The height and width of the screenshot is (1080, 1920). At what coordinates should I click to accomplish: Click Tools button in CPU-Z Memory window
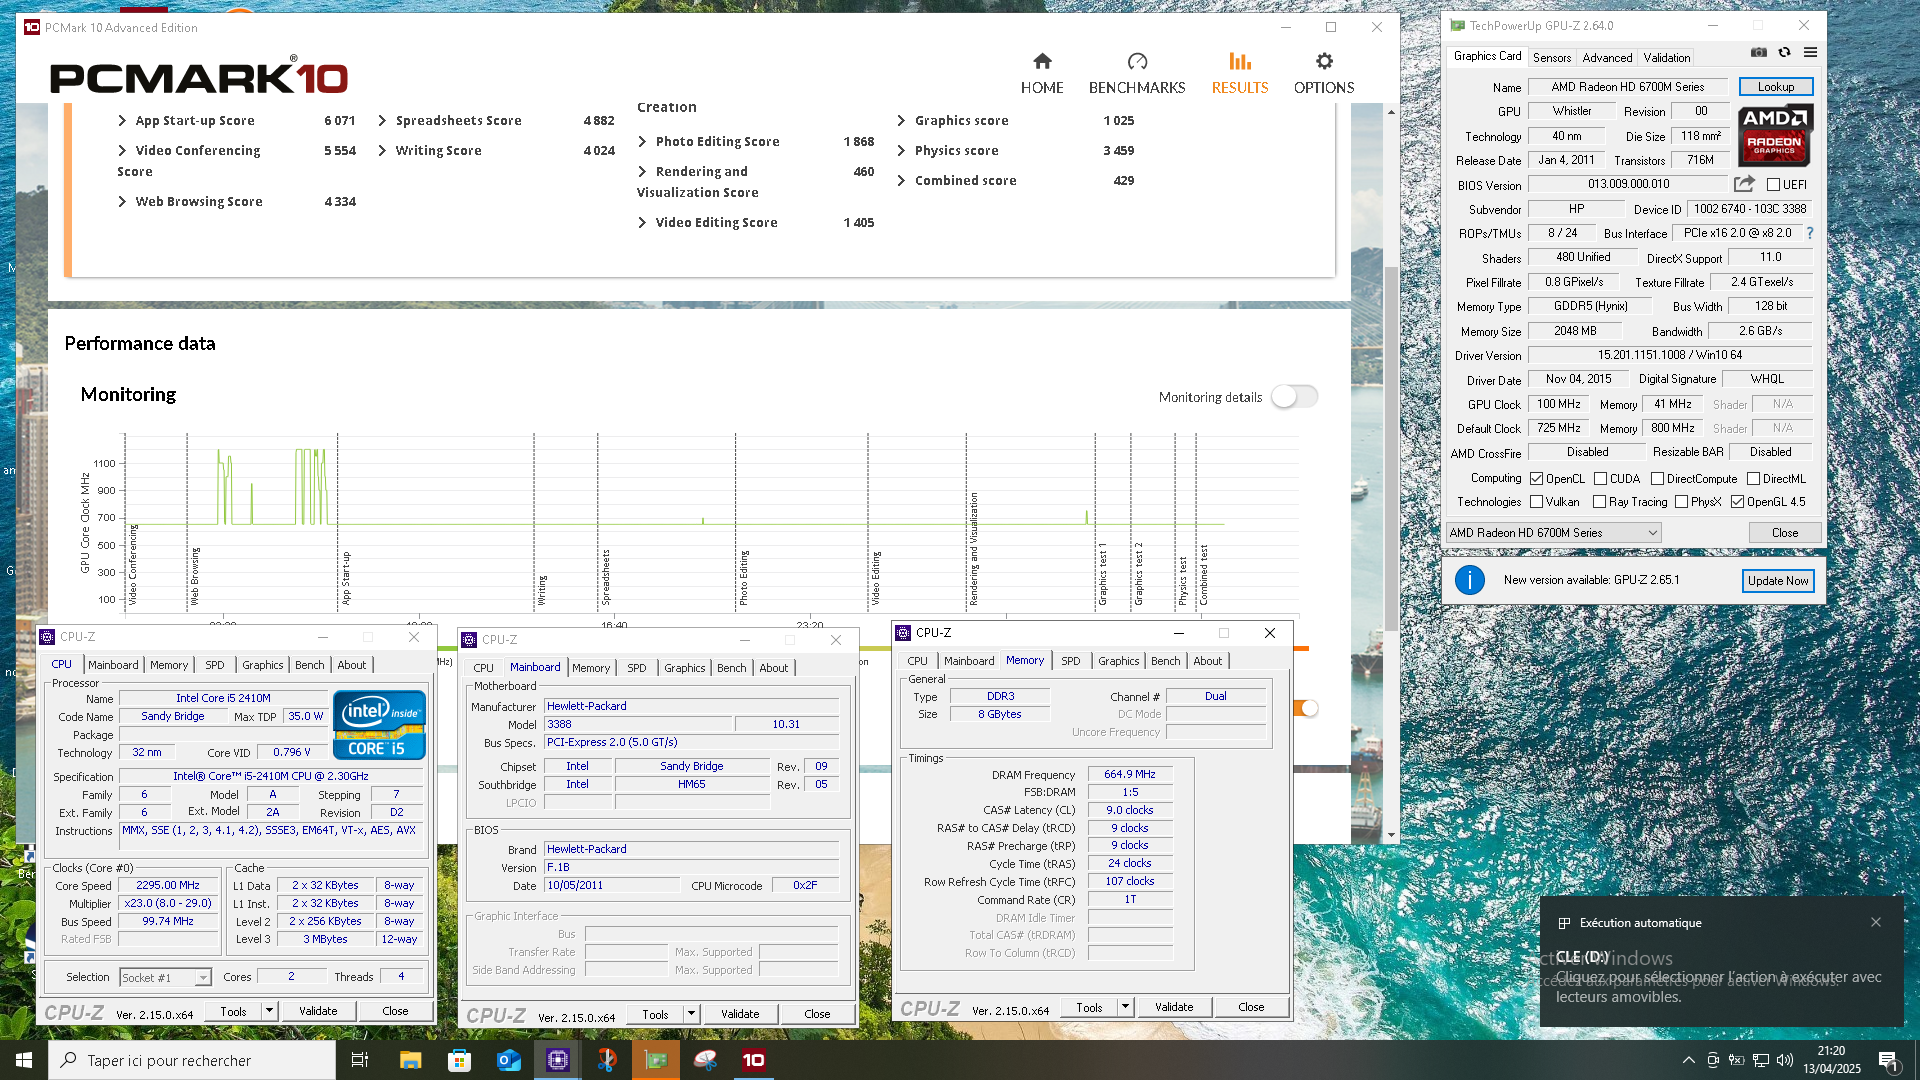1089,1007
